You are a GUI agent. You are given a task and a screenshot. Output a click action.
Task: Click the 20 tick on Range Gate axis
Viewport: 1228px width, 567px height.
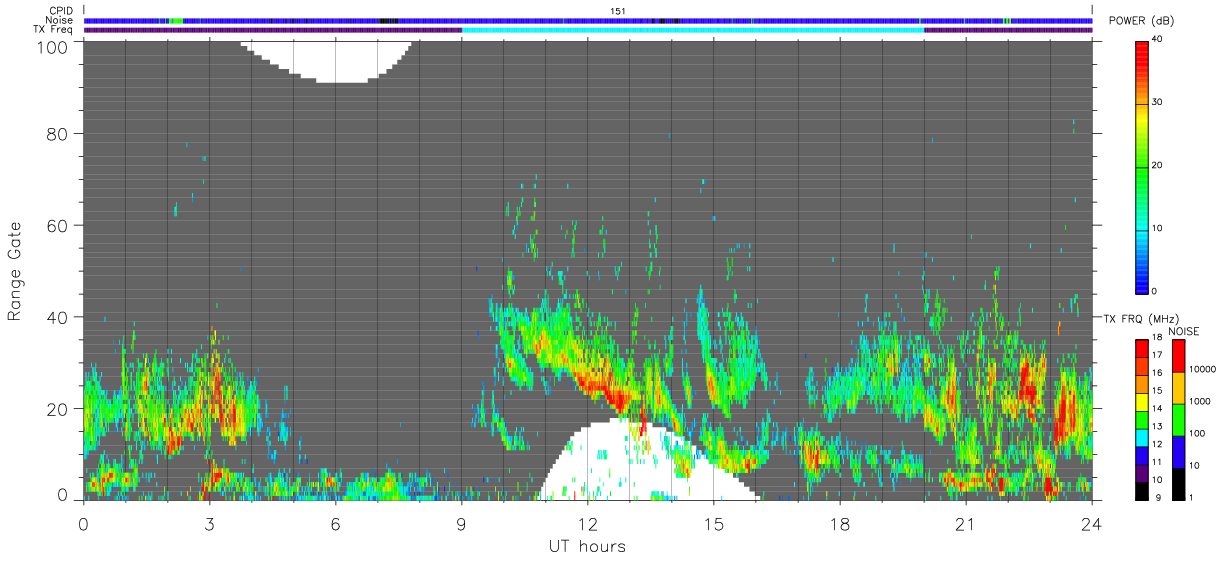tap(58, 409)
